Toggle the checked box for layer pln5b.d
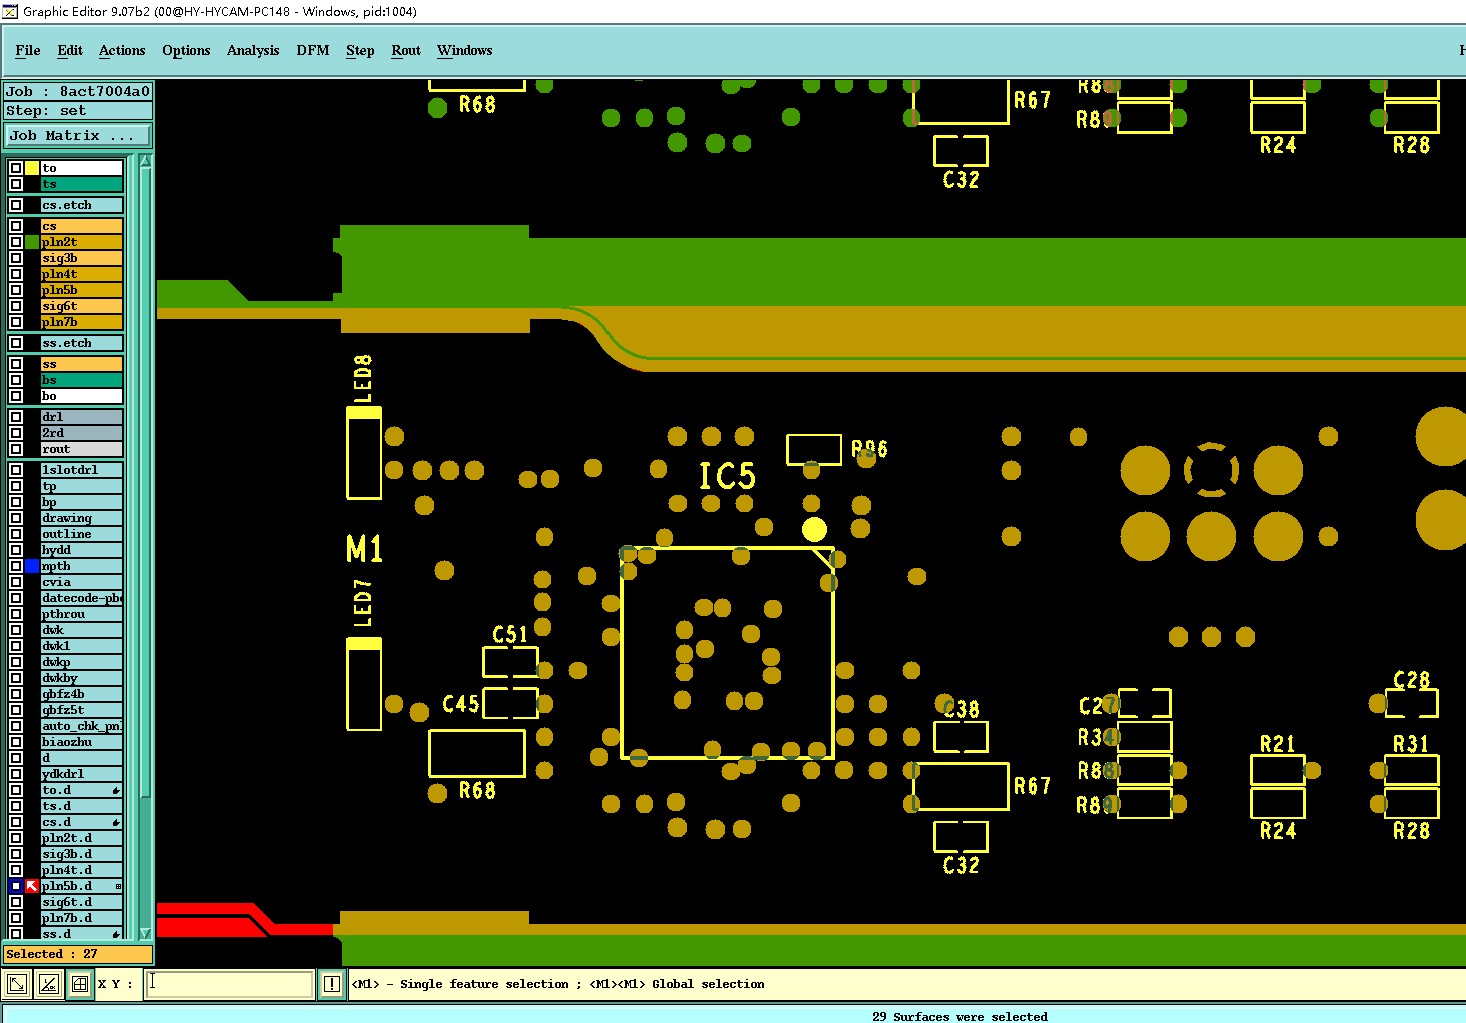The height and width of the screenshot is (1023, 1466). (x=16, y=886)
